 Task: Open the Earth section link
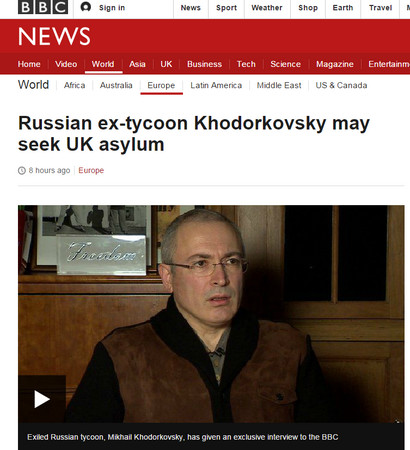(343, 8)
